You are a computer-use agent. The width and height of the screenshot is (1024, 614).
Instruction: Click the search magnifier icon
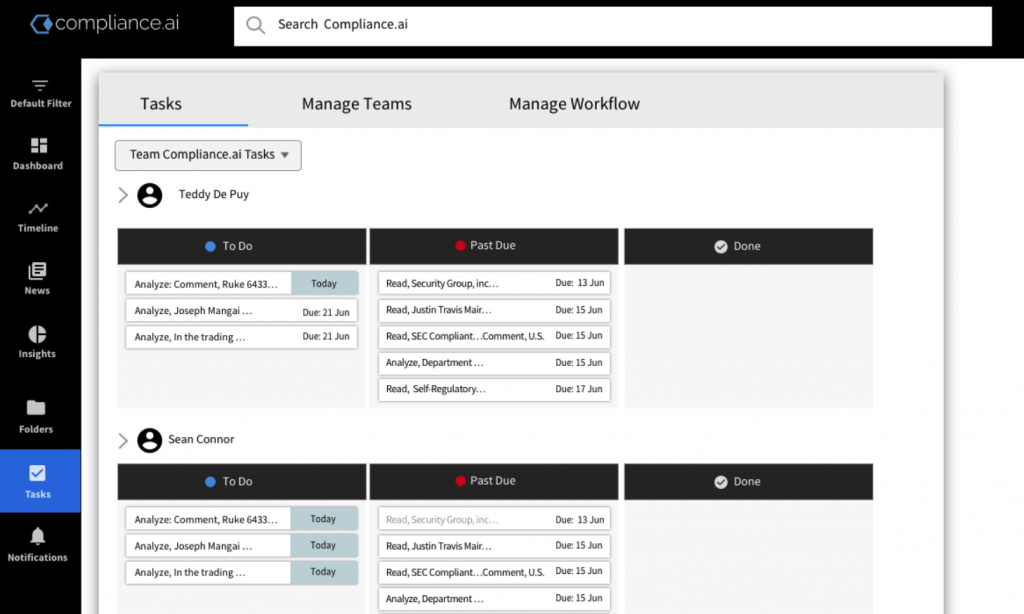[255, 25]
